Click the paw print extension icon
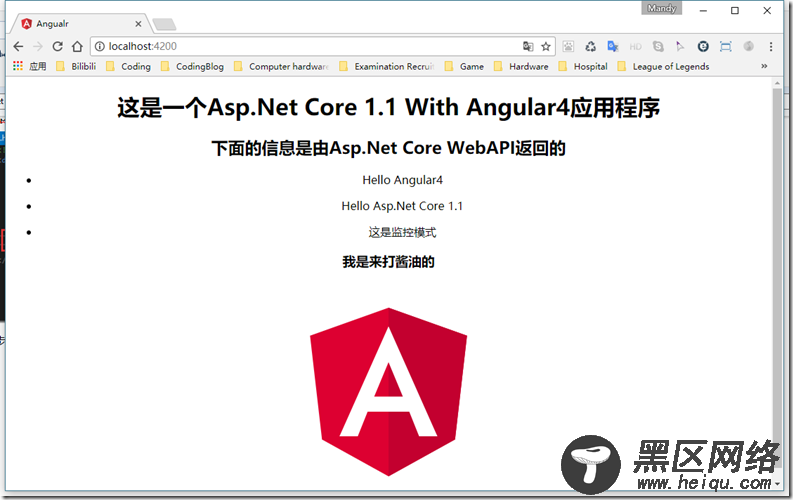This screenshot has height=500, width=793. pos(568,47)
